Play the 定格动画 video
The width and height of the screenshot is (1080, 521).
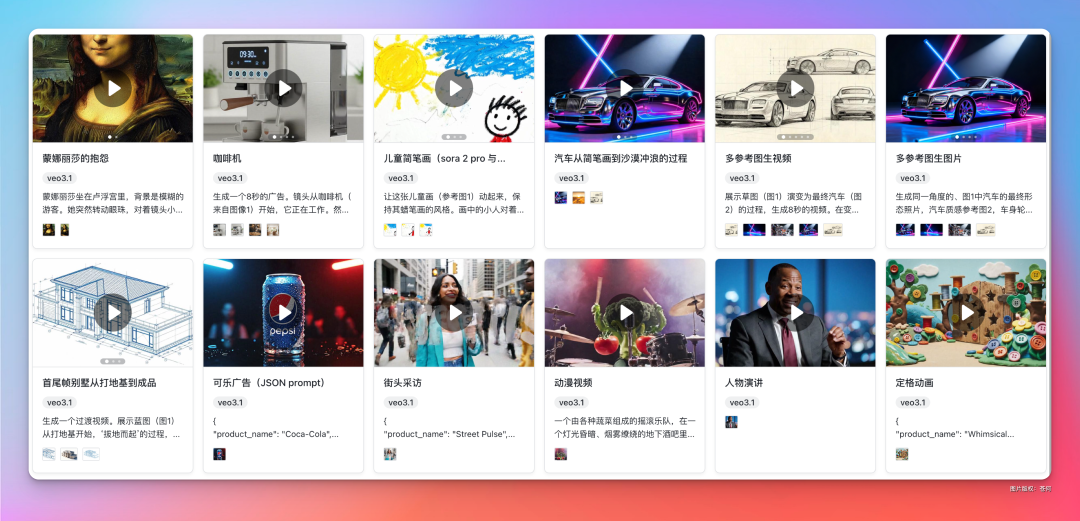click(x=966, y=313)
